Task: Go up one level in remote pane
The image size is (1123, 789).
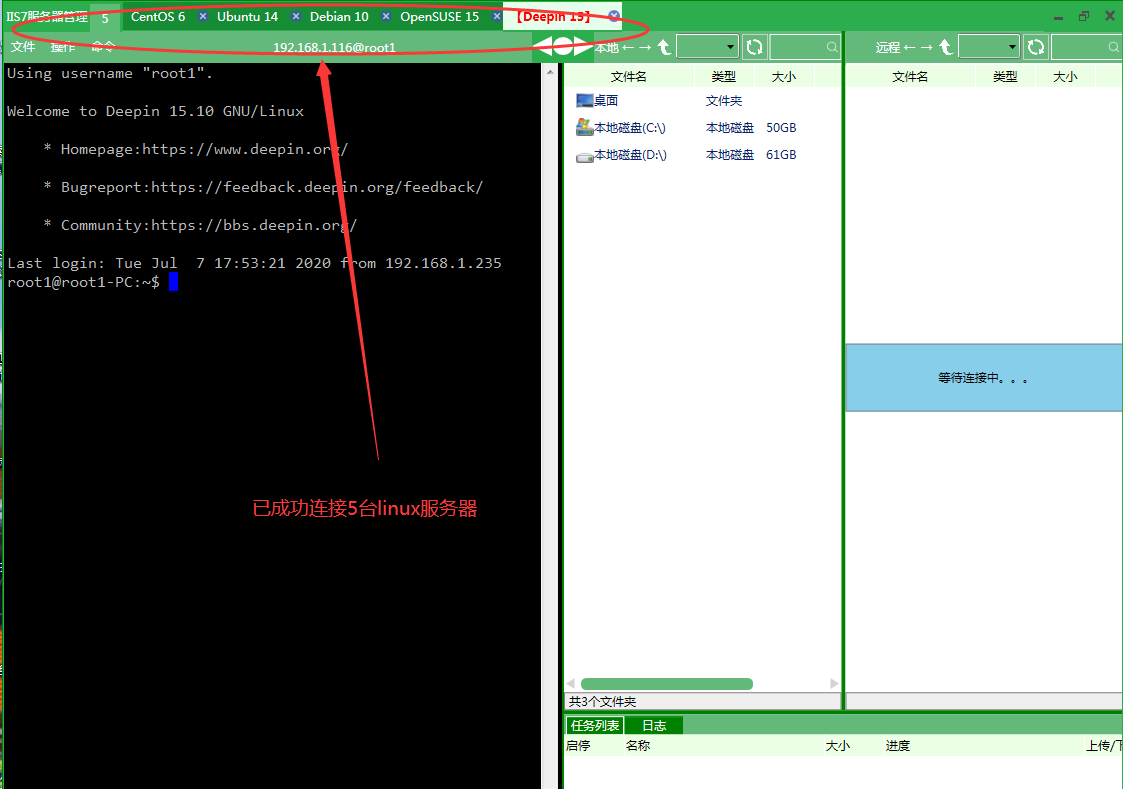Action: coord(945,47)
